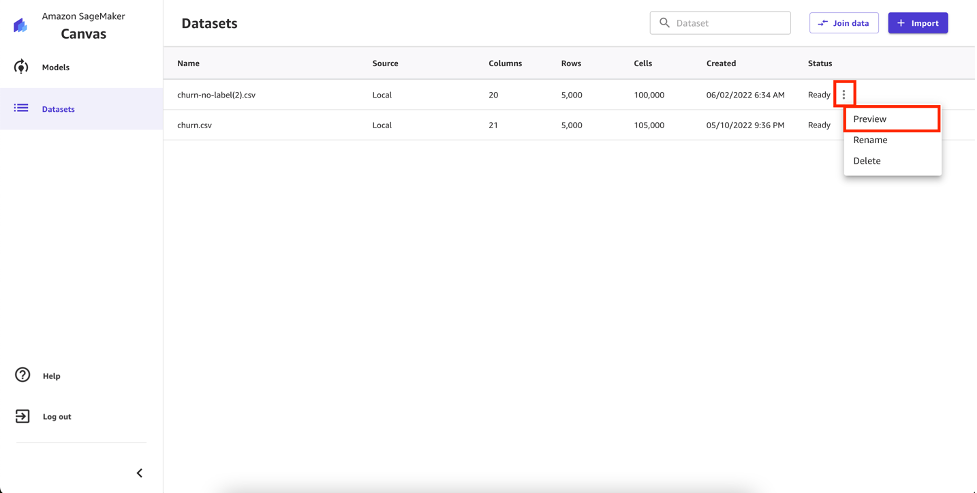Focus the Dataset search field
Image resolution: width=977 pixels, height=493 pixels.
tap(720, 23)
